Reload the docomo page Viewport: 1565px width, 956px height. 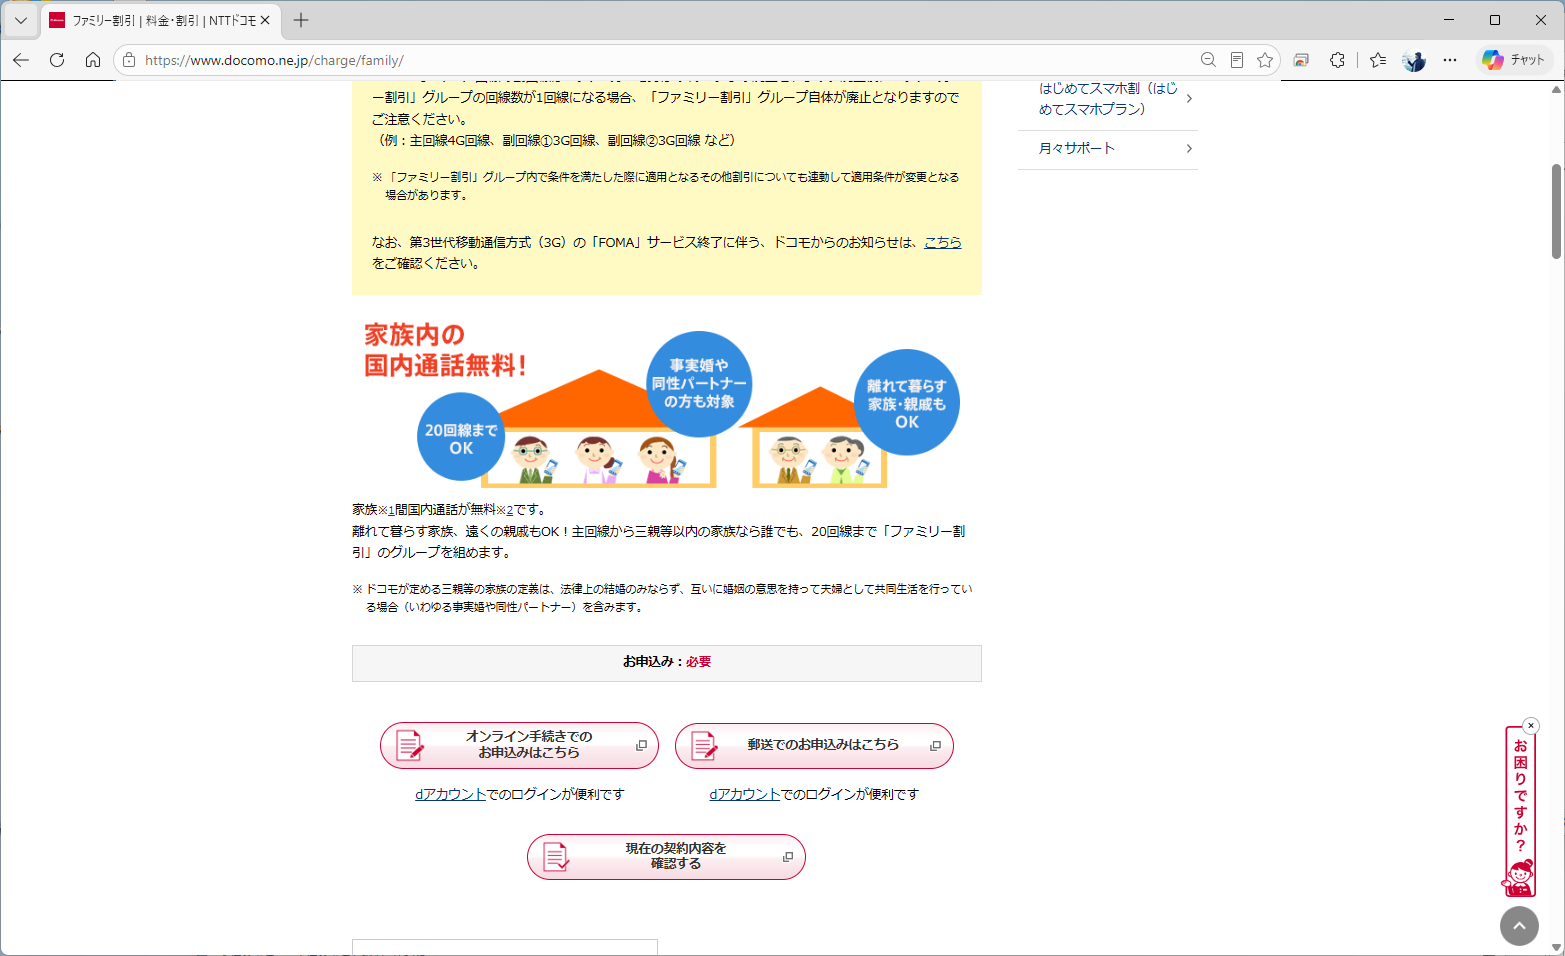(57, 60)
